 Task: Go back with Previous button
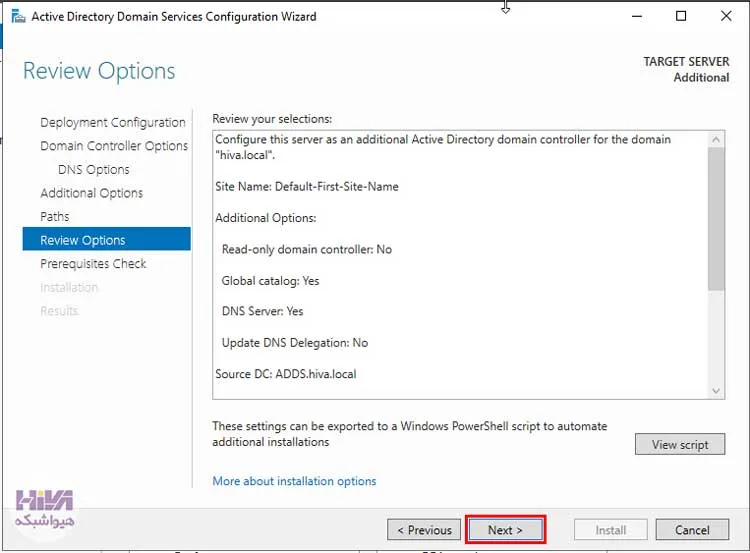click(x=424, y=530)
